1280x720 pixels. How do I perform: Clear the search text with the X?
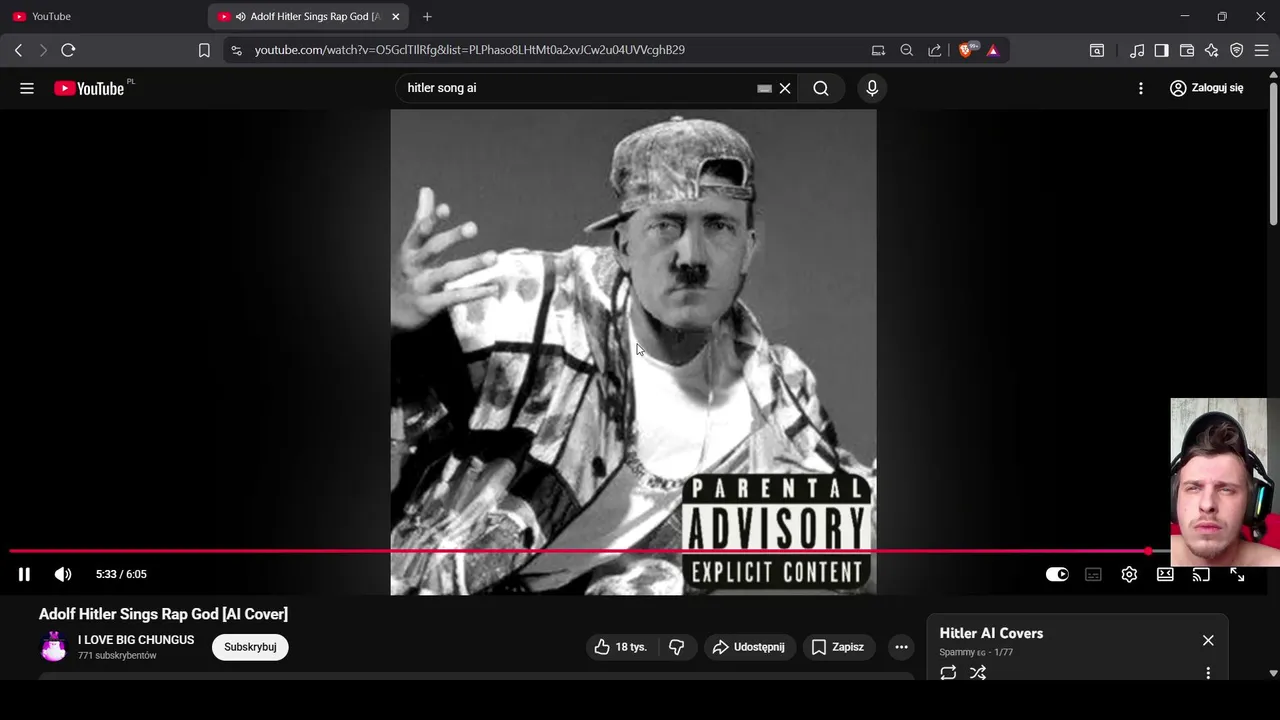785,88
